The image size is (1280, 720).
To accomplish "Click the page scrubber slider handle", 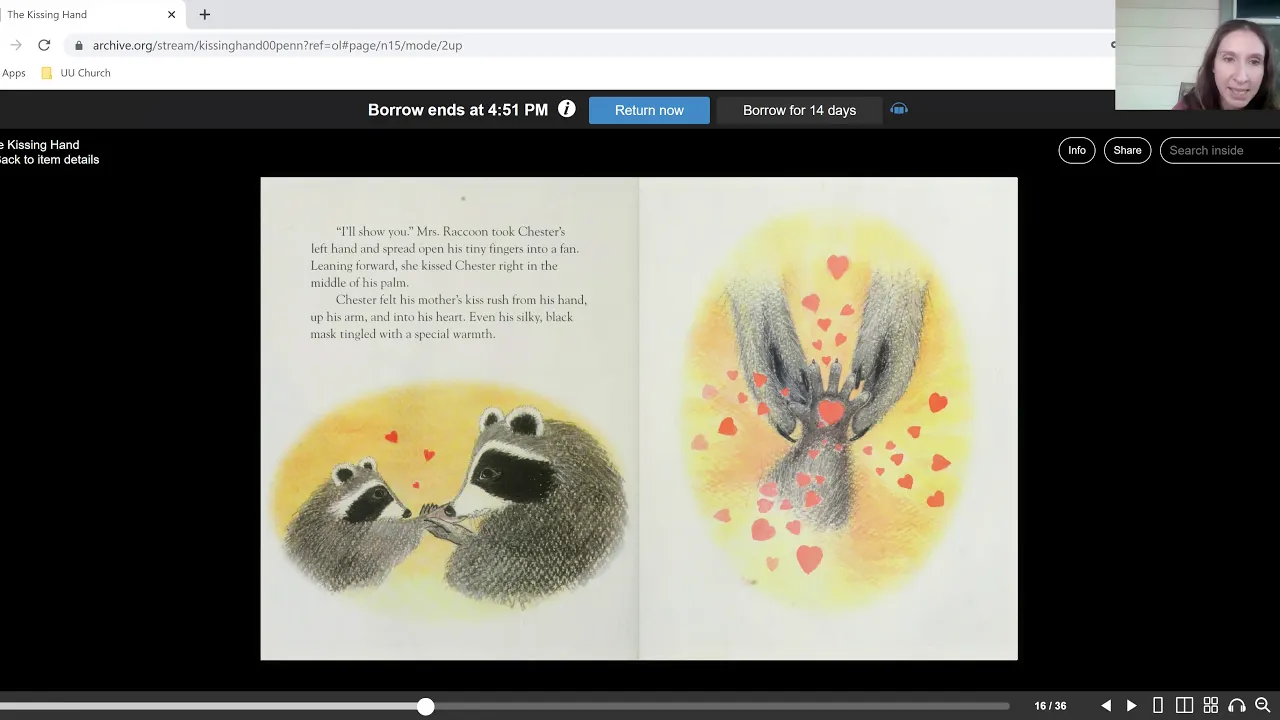I will (426, 706).
